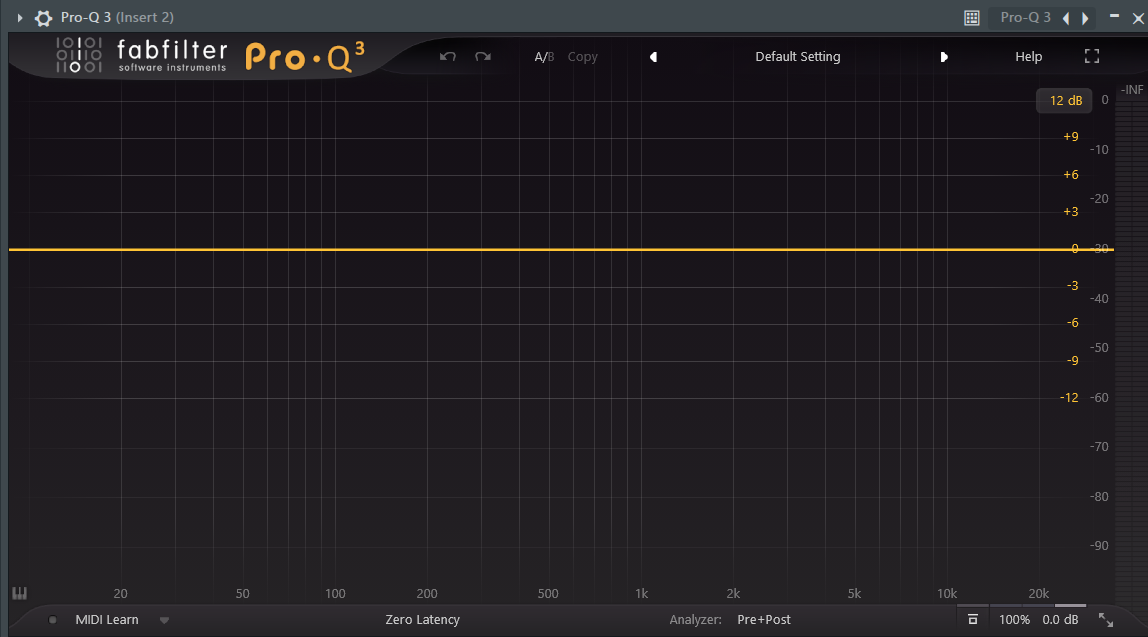Show the piano keyboard display

click(x=20, y=593)
